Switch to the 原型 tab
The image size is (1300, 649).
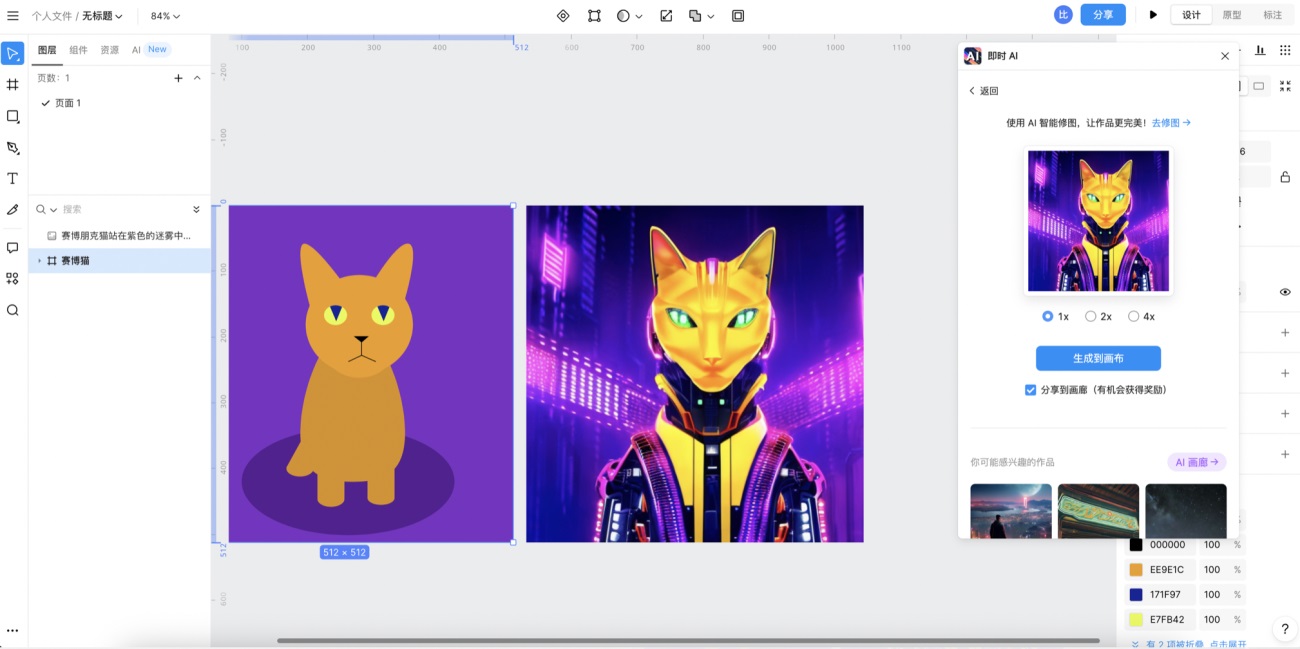[1232, 15]
